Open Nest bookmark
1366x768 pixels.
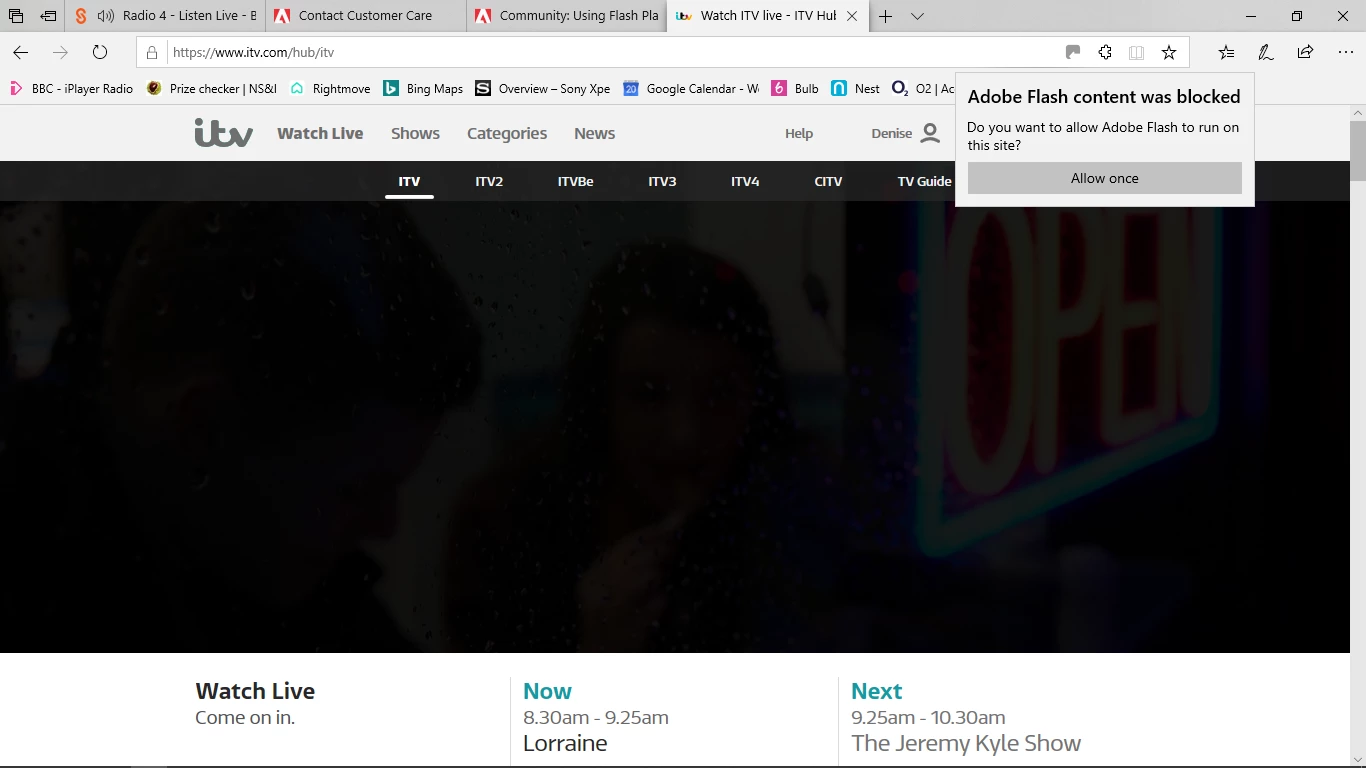855,89
